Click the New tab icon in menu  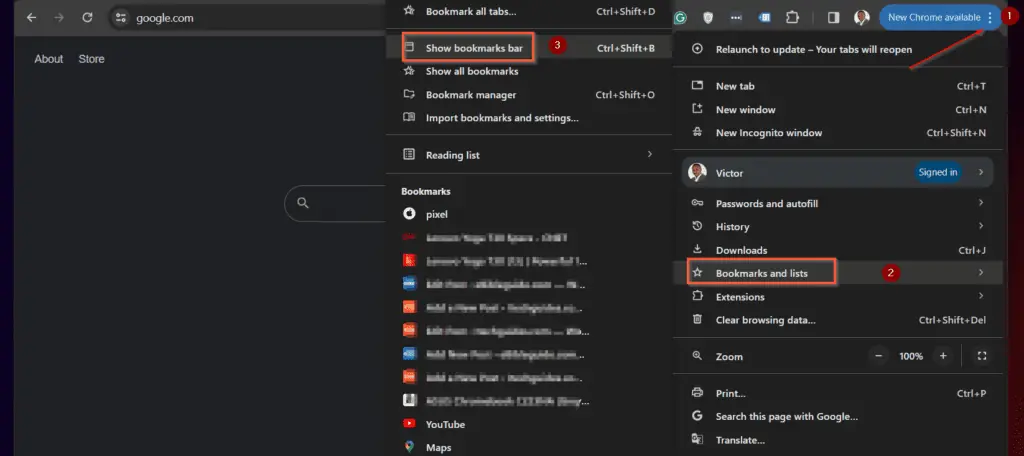(697, 86)
